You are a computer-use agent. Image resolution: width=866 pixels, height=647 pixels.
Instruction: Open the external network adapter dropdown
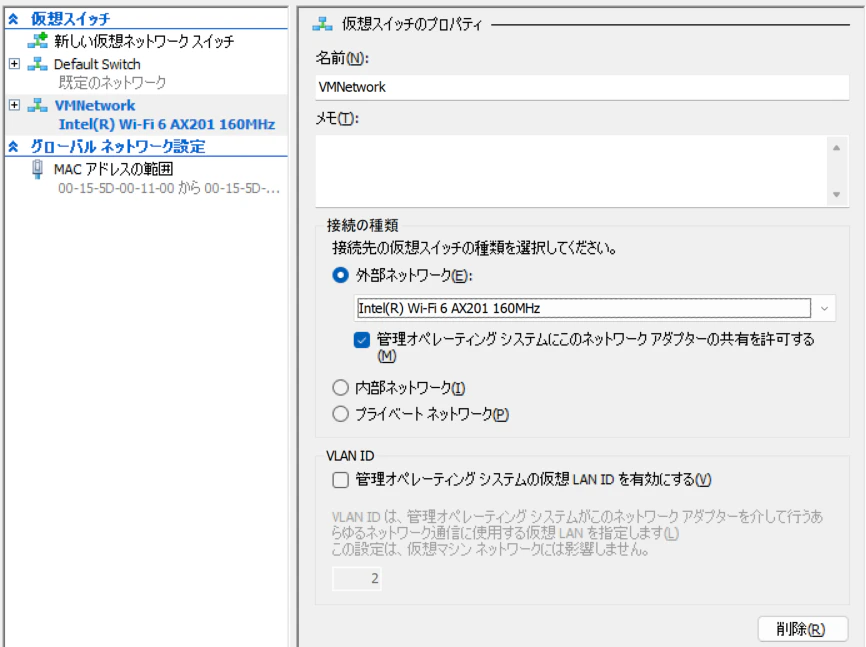click(825, 308)
